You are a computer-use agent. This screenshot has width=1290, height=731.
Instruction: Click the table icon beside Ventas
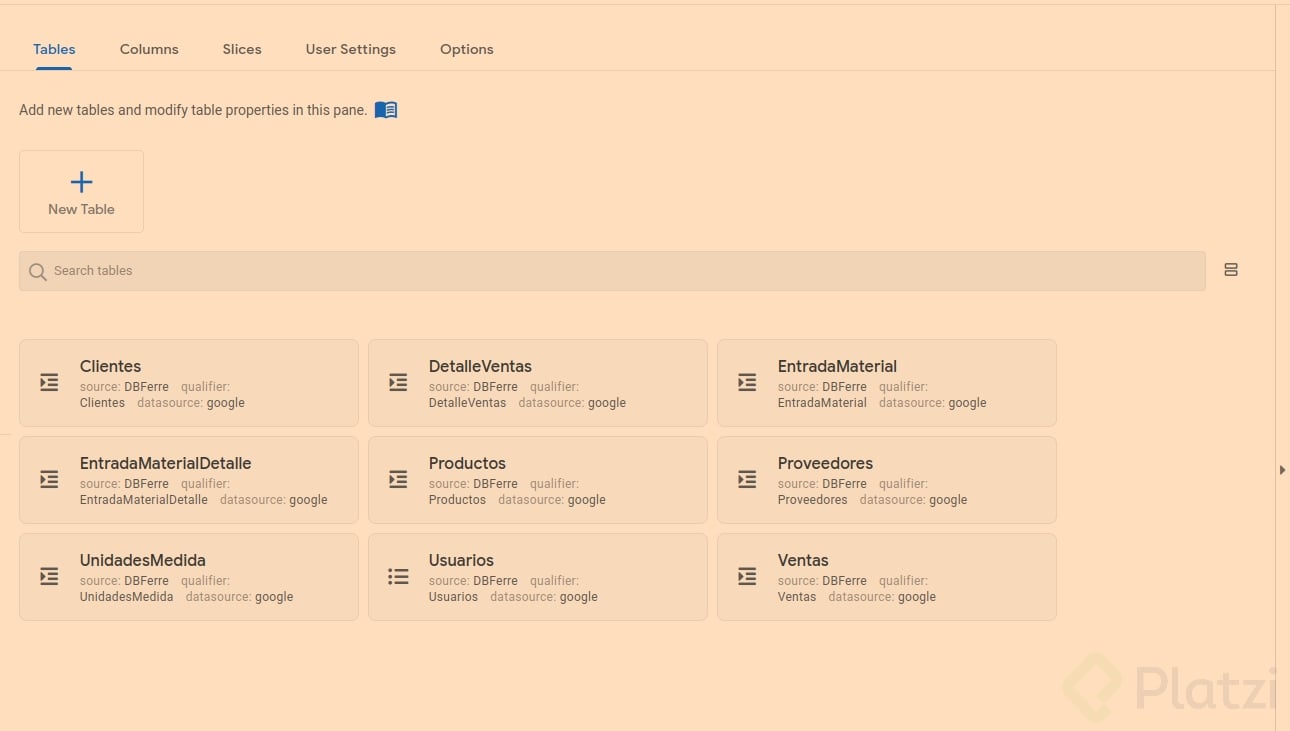point(747,576)
